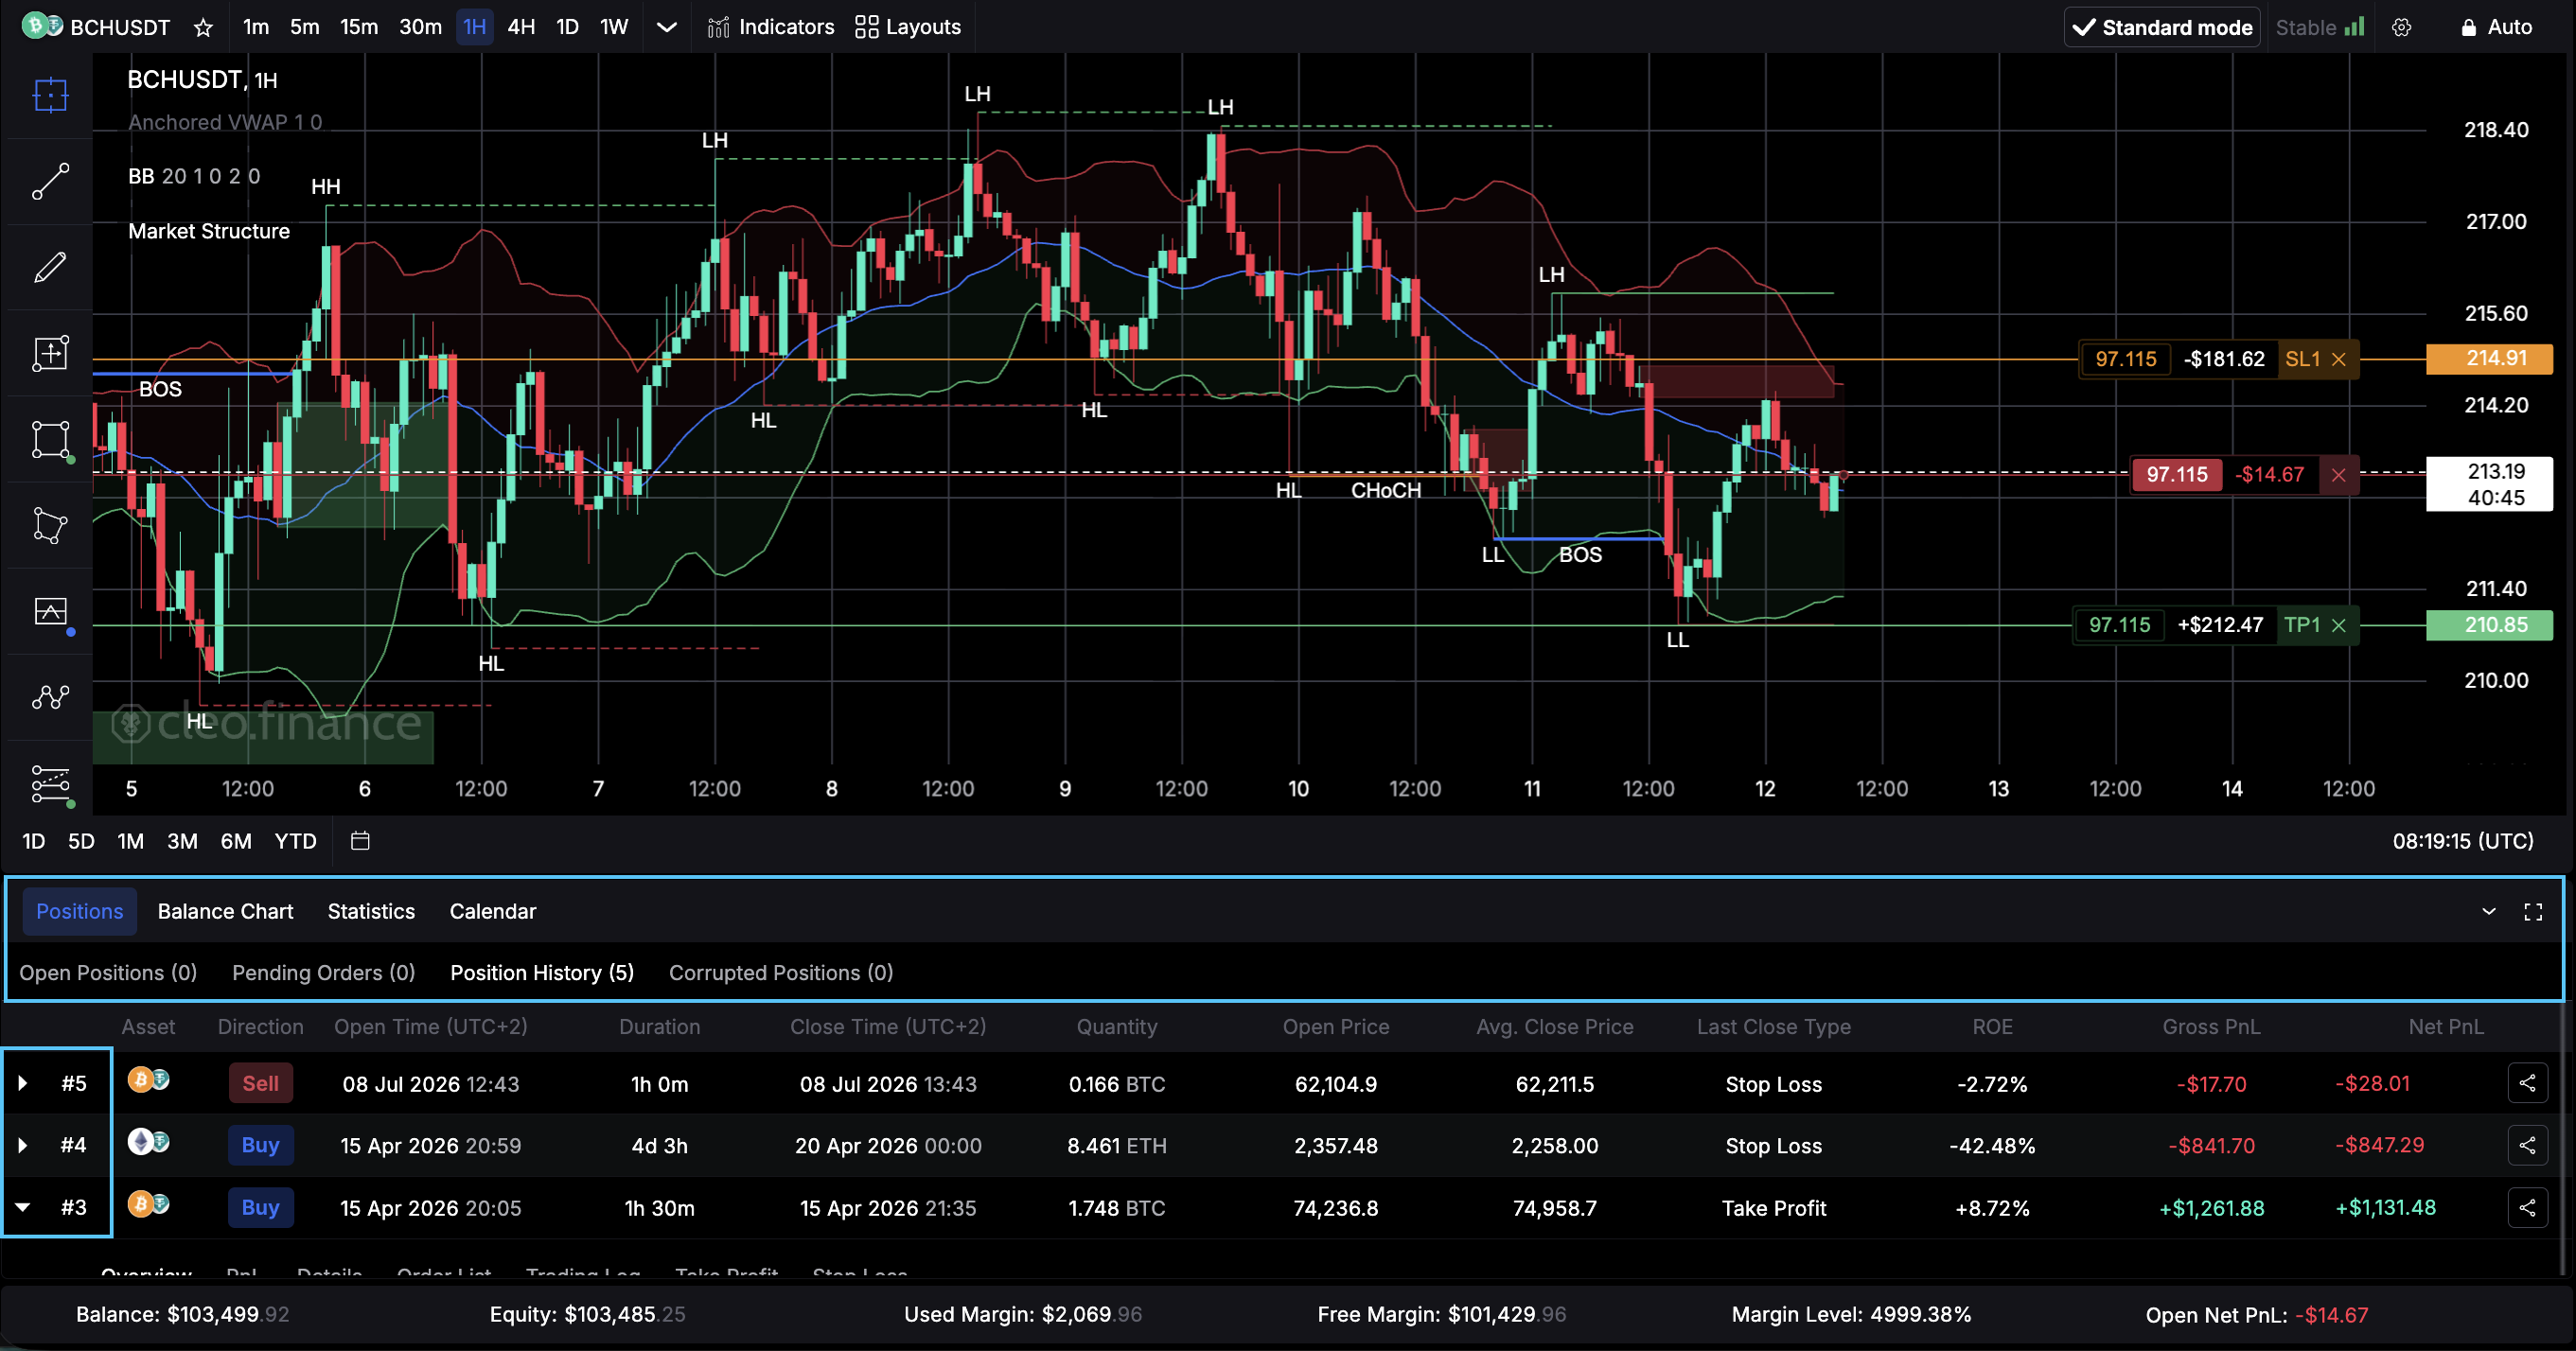
Task: Remove the SL1 stop loss order
Action: coord(2338,359)
